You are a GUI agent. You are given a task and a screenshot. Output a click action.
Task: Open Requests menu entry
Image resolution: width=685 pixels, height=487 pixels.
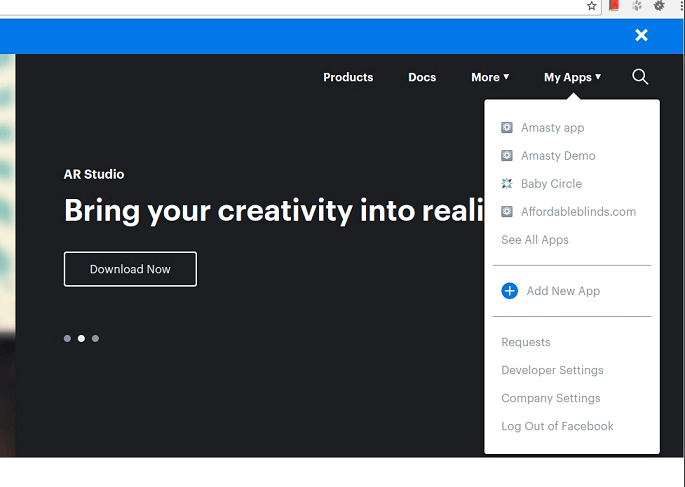click(x=526, y=342)
